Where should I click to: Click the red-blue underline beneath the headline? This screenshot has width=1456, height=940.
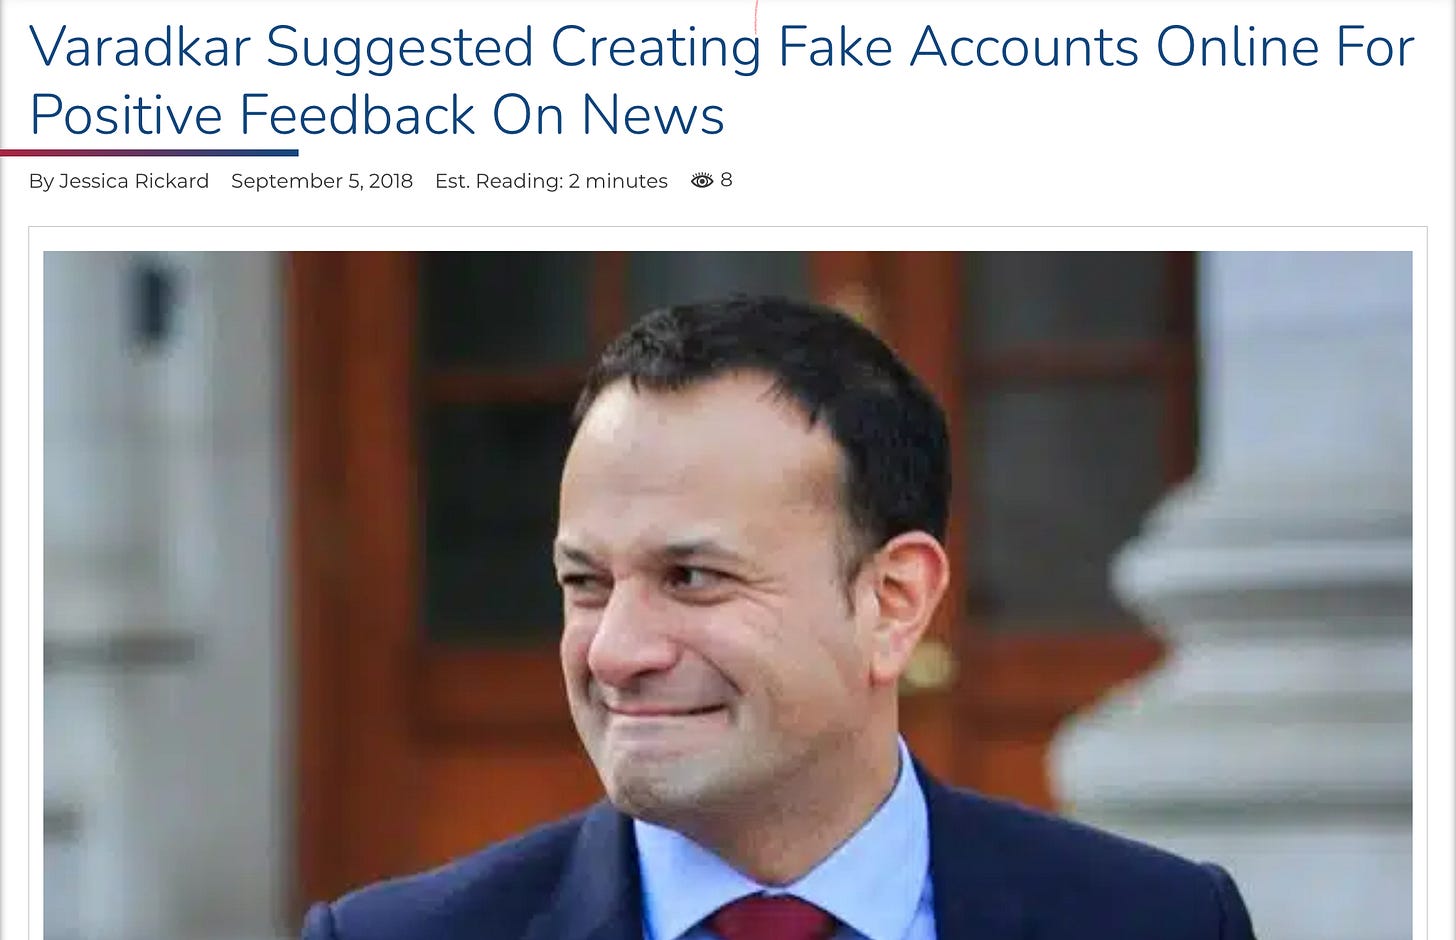(x=149, y=153)
